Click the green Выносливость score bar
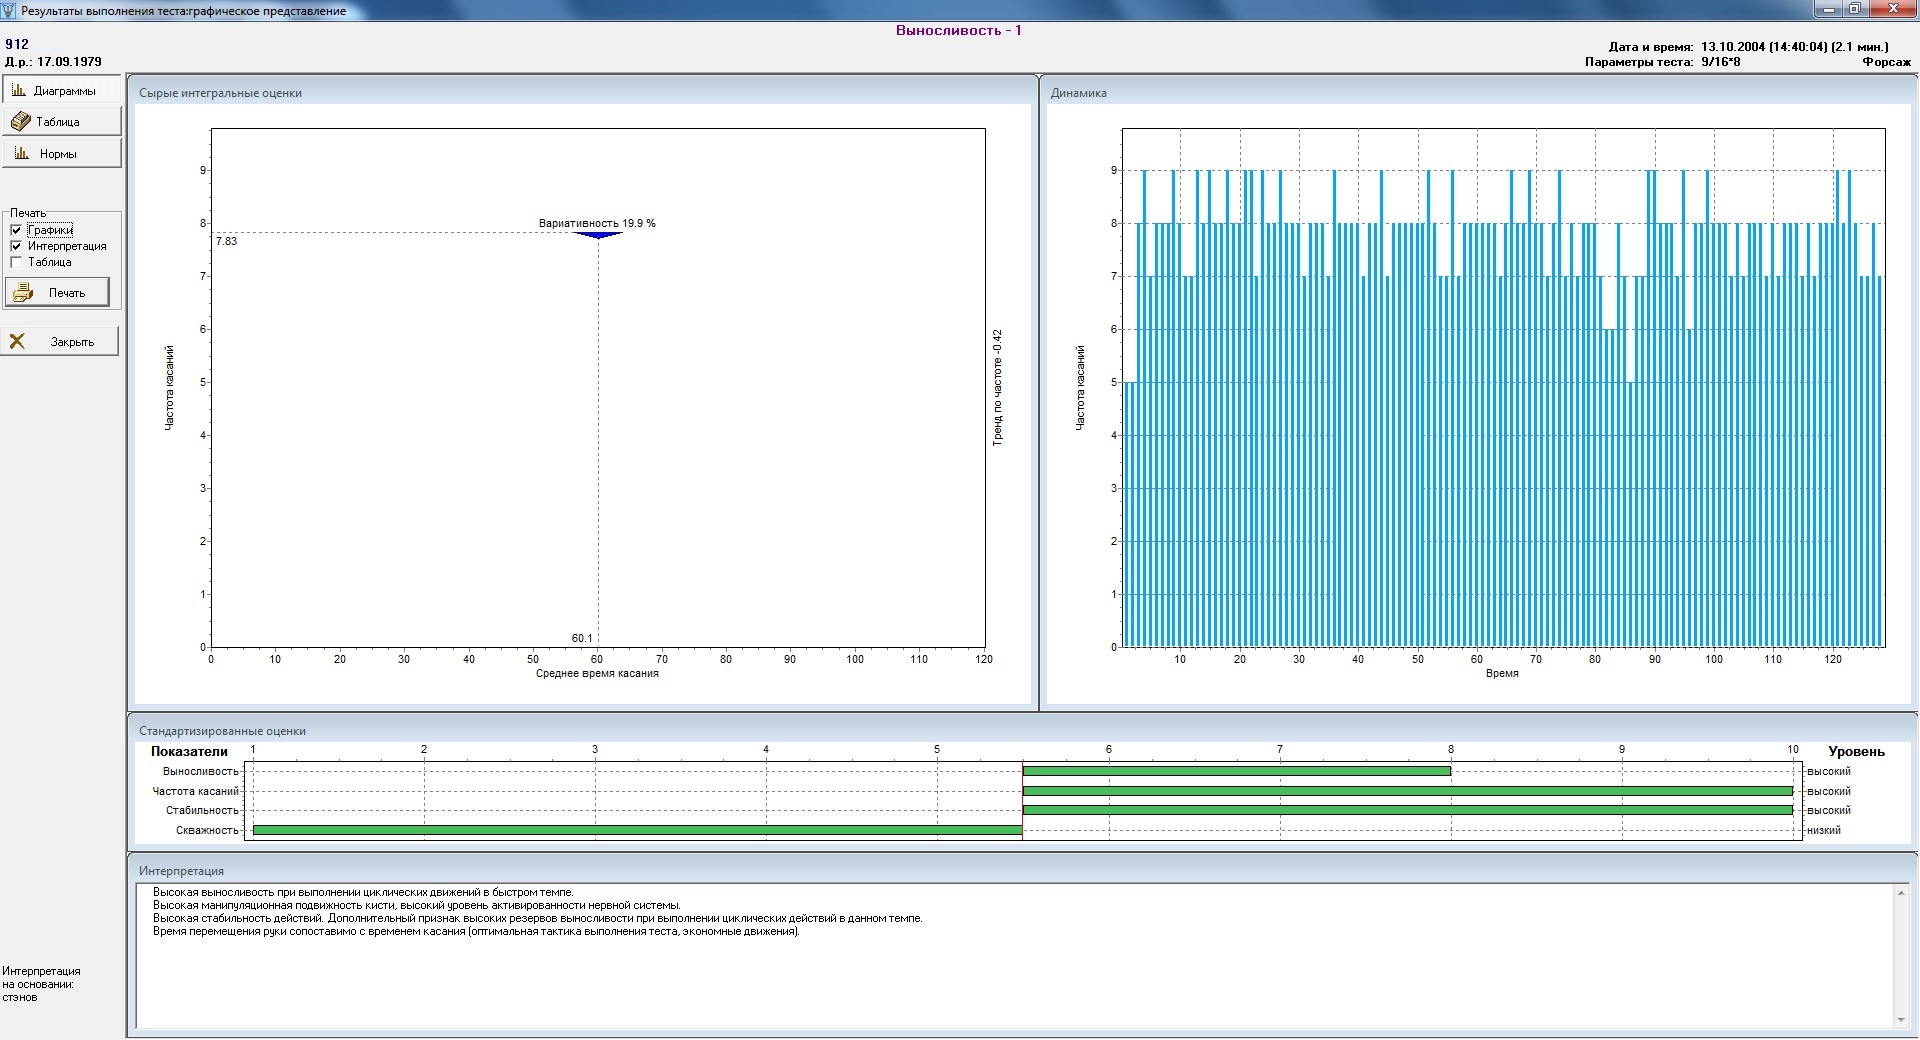The image size is (1920, 1040). 1236,771
